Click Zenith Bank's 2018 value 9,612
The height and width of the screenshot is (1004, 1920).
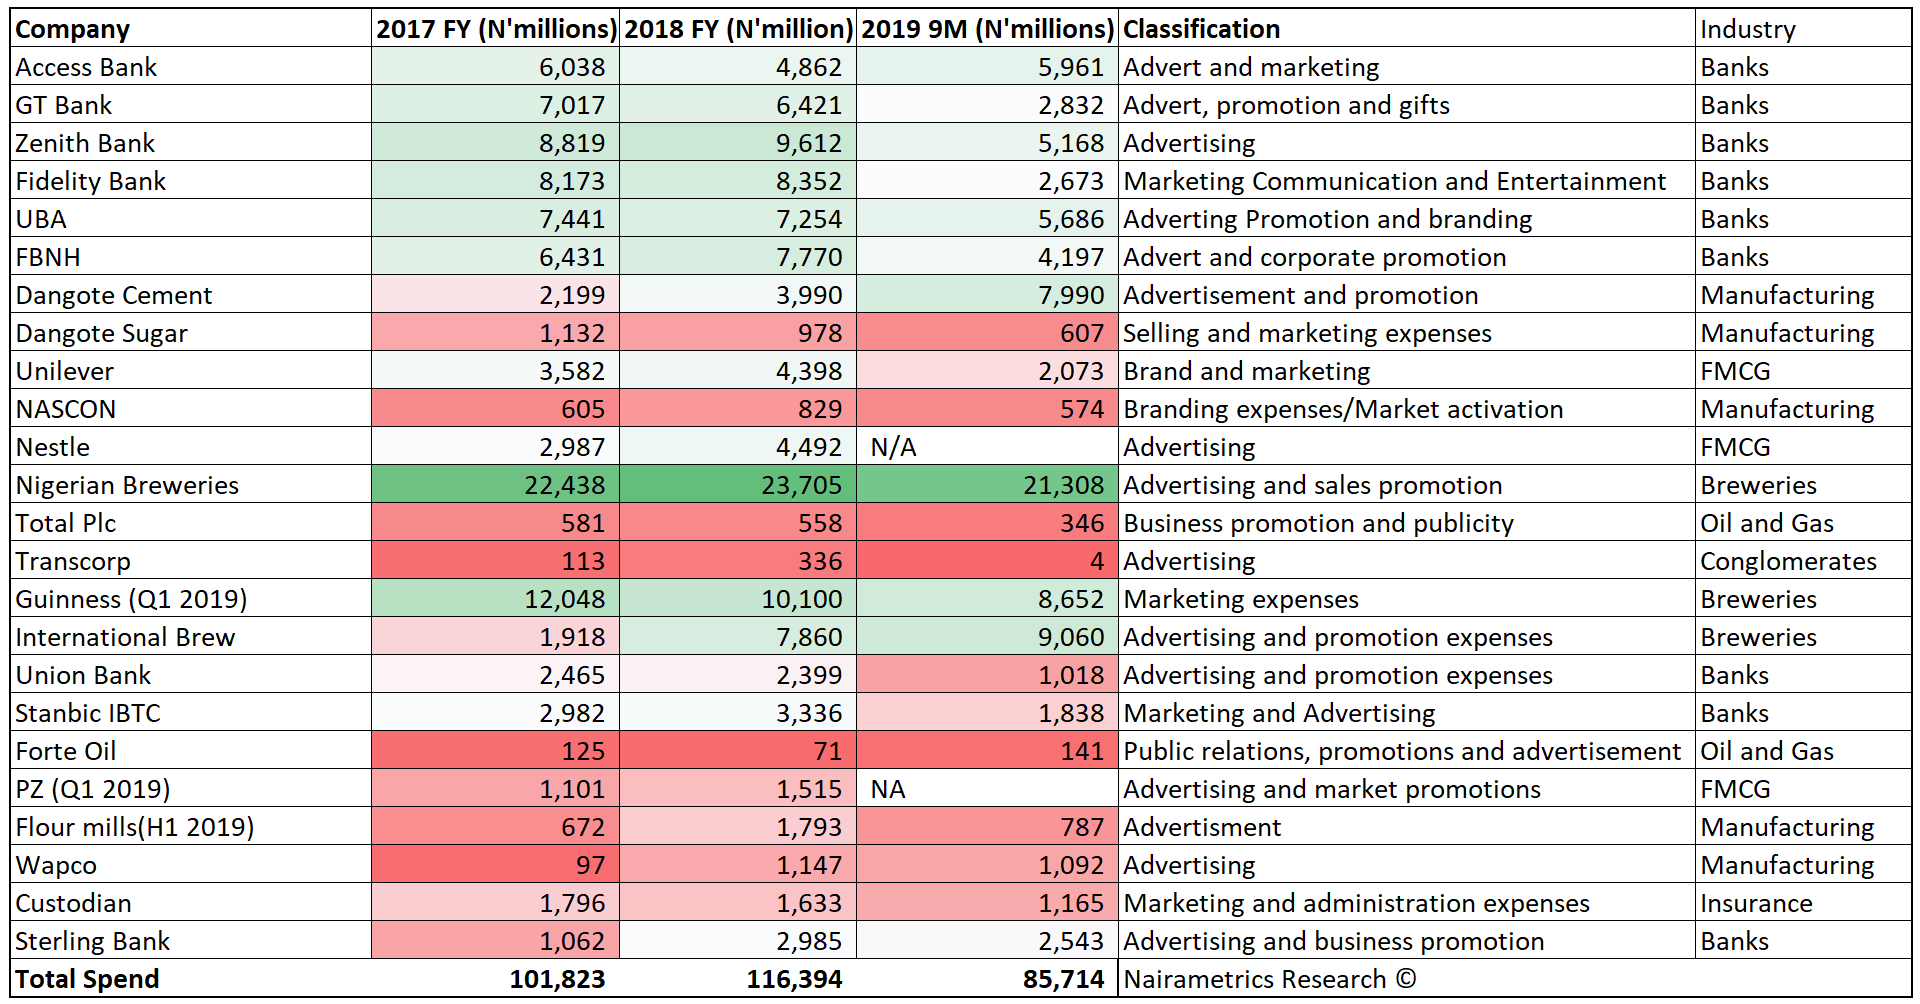coord(738,143)
